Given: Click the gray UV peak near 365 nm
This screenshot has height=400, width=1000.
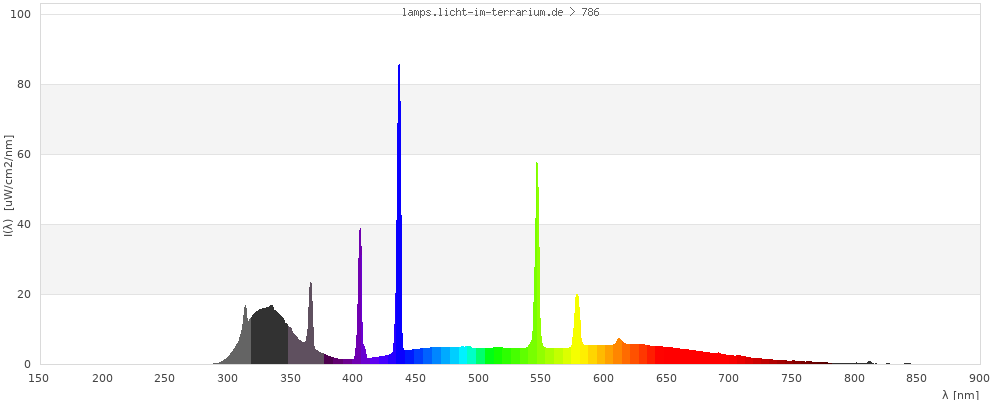Looking at the screenshot, I should [x=311, y=325].
